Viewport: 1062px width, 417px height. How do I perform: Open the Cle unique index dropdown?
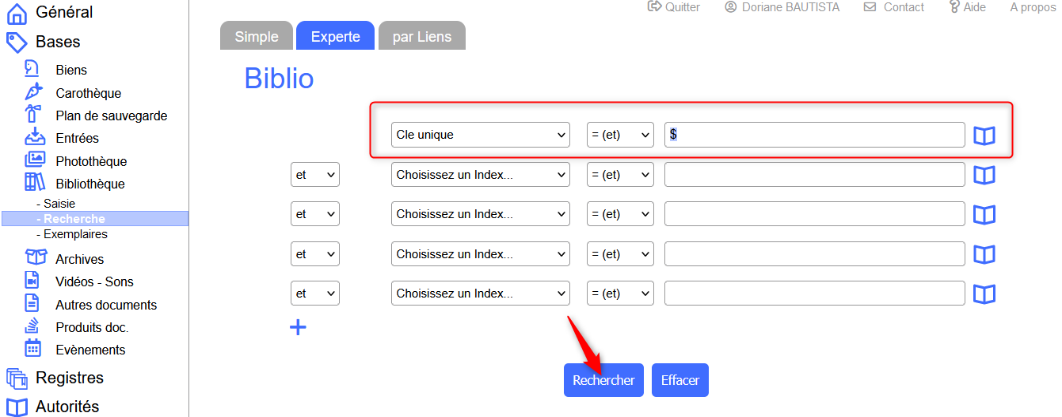click(479, 134)
